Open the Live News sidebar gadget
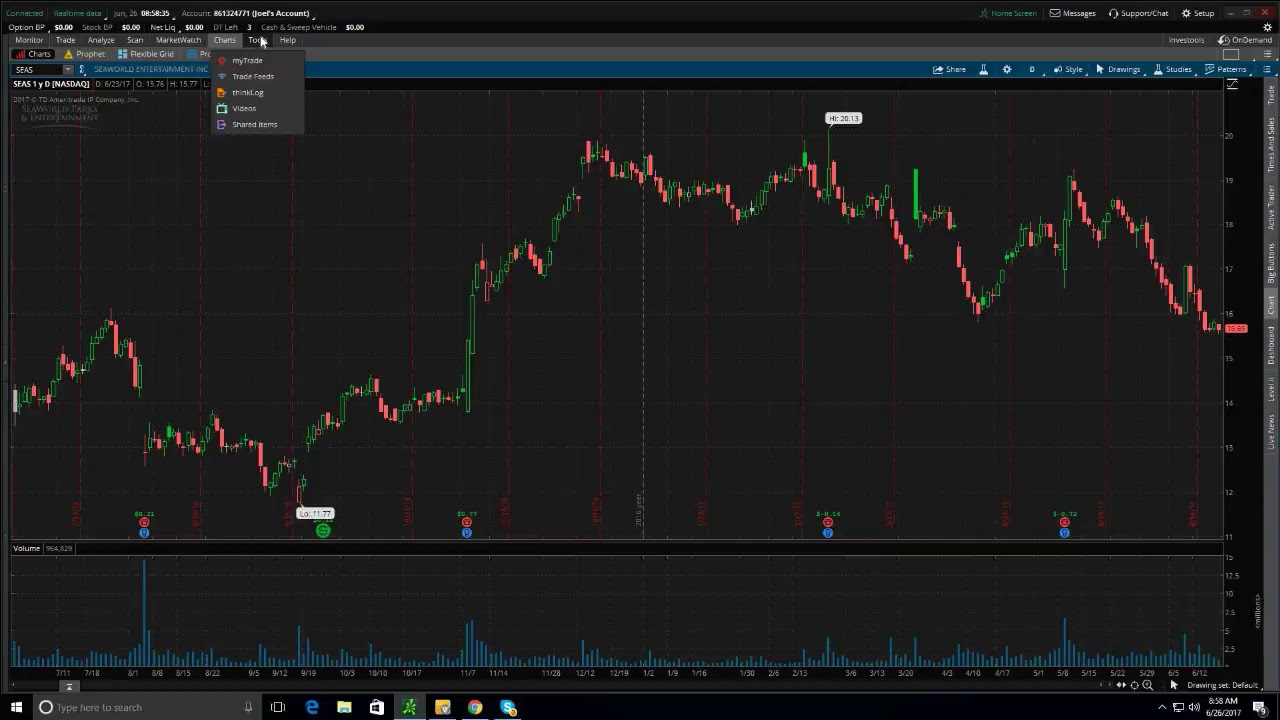 [1271, 431]
